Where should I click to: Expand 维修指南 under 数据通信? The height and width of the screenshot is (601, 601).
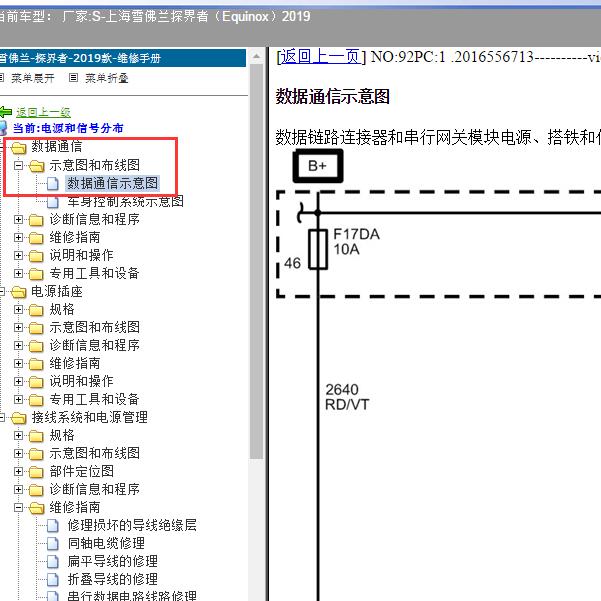tap(18, 238)
